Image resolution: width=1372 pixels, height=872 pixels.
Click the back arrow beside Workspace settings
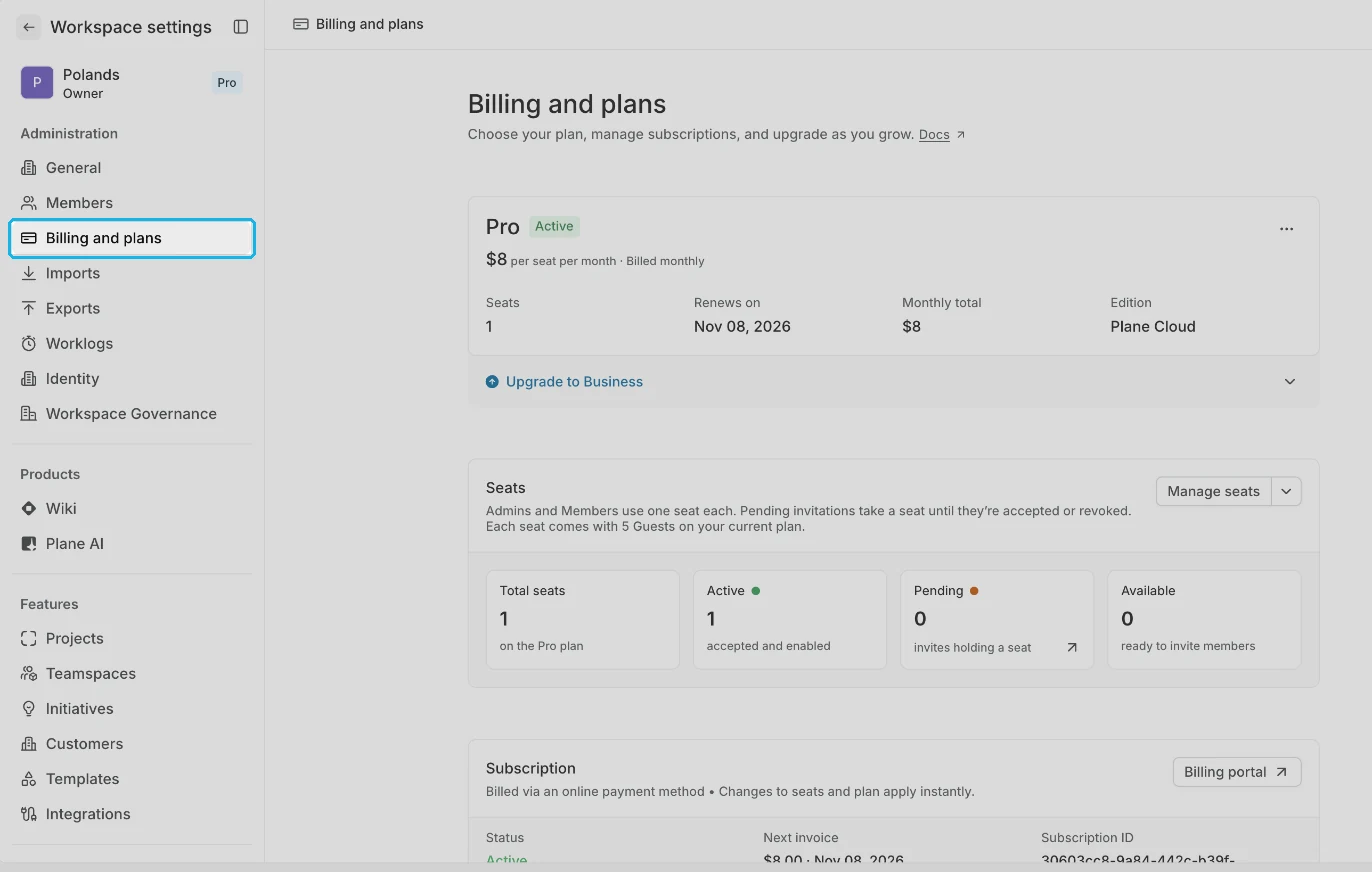pos(28,27)
